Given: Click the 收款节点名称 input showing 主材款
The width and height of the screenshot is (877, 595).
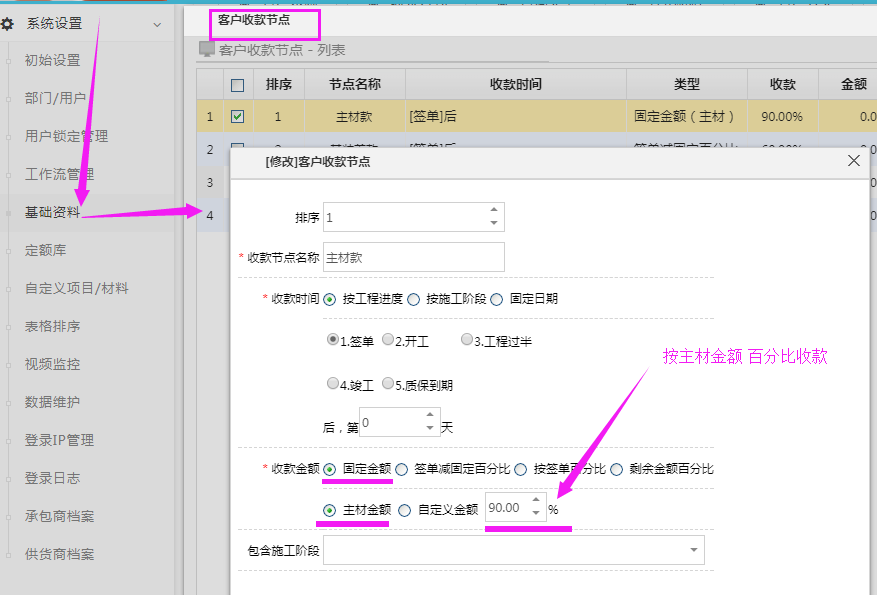Looking at the screenshot, I should (x=413, y=257).
